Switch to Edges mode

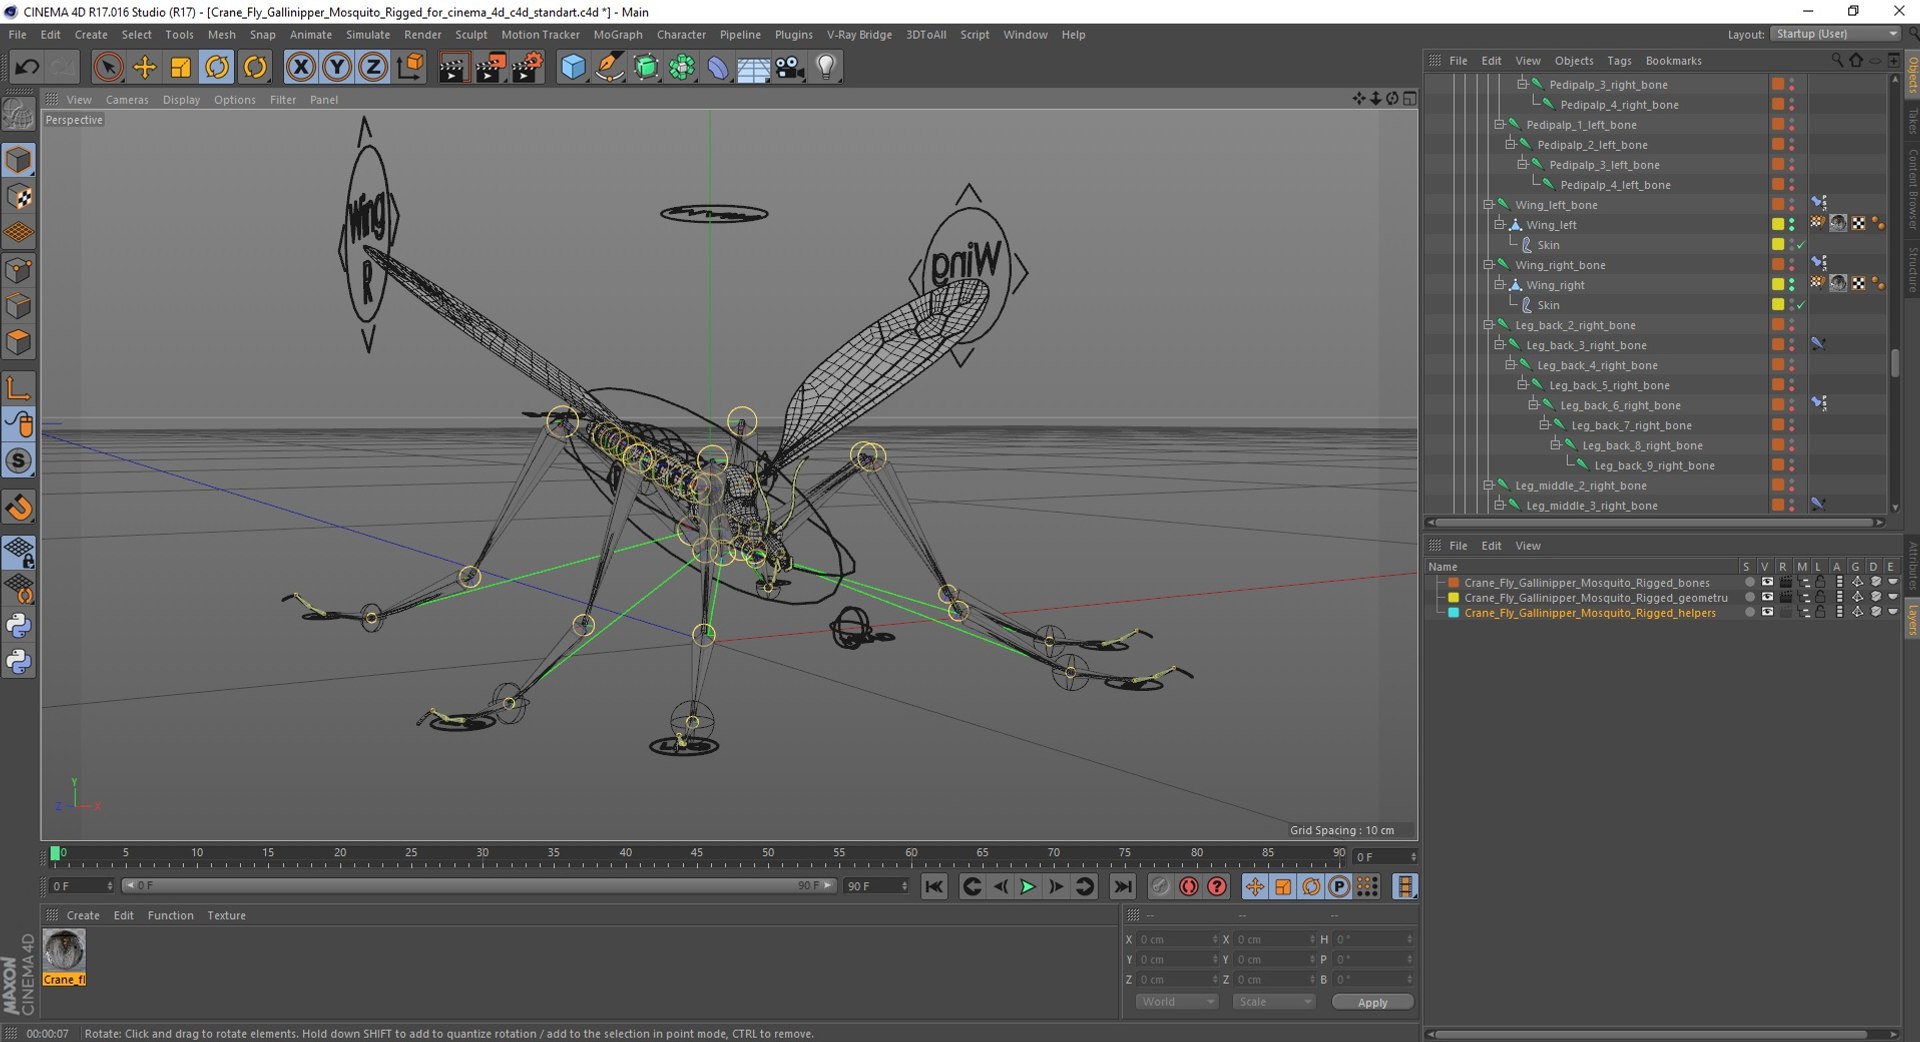[x=18, y=306]
